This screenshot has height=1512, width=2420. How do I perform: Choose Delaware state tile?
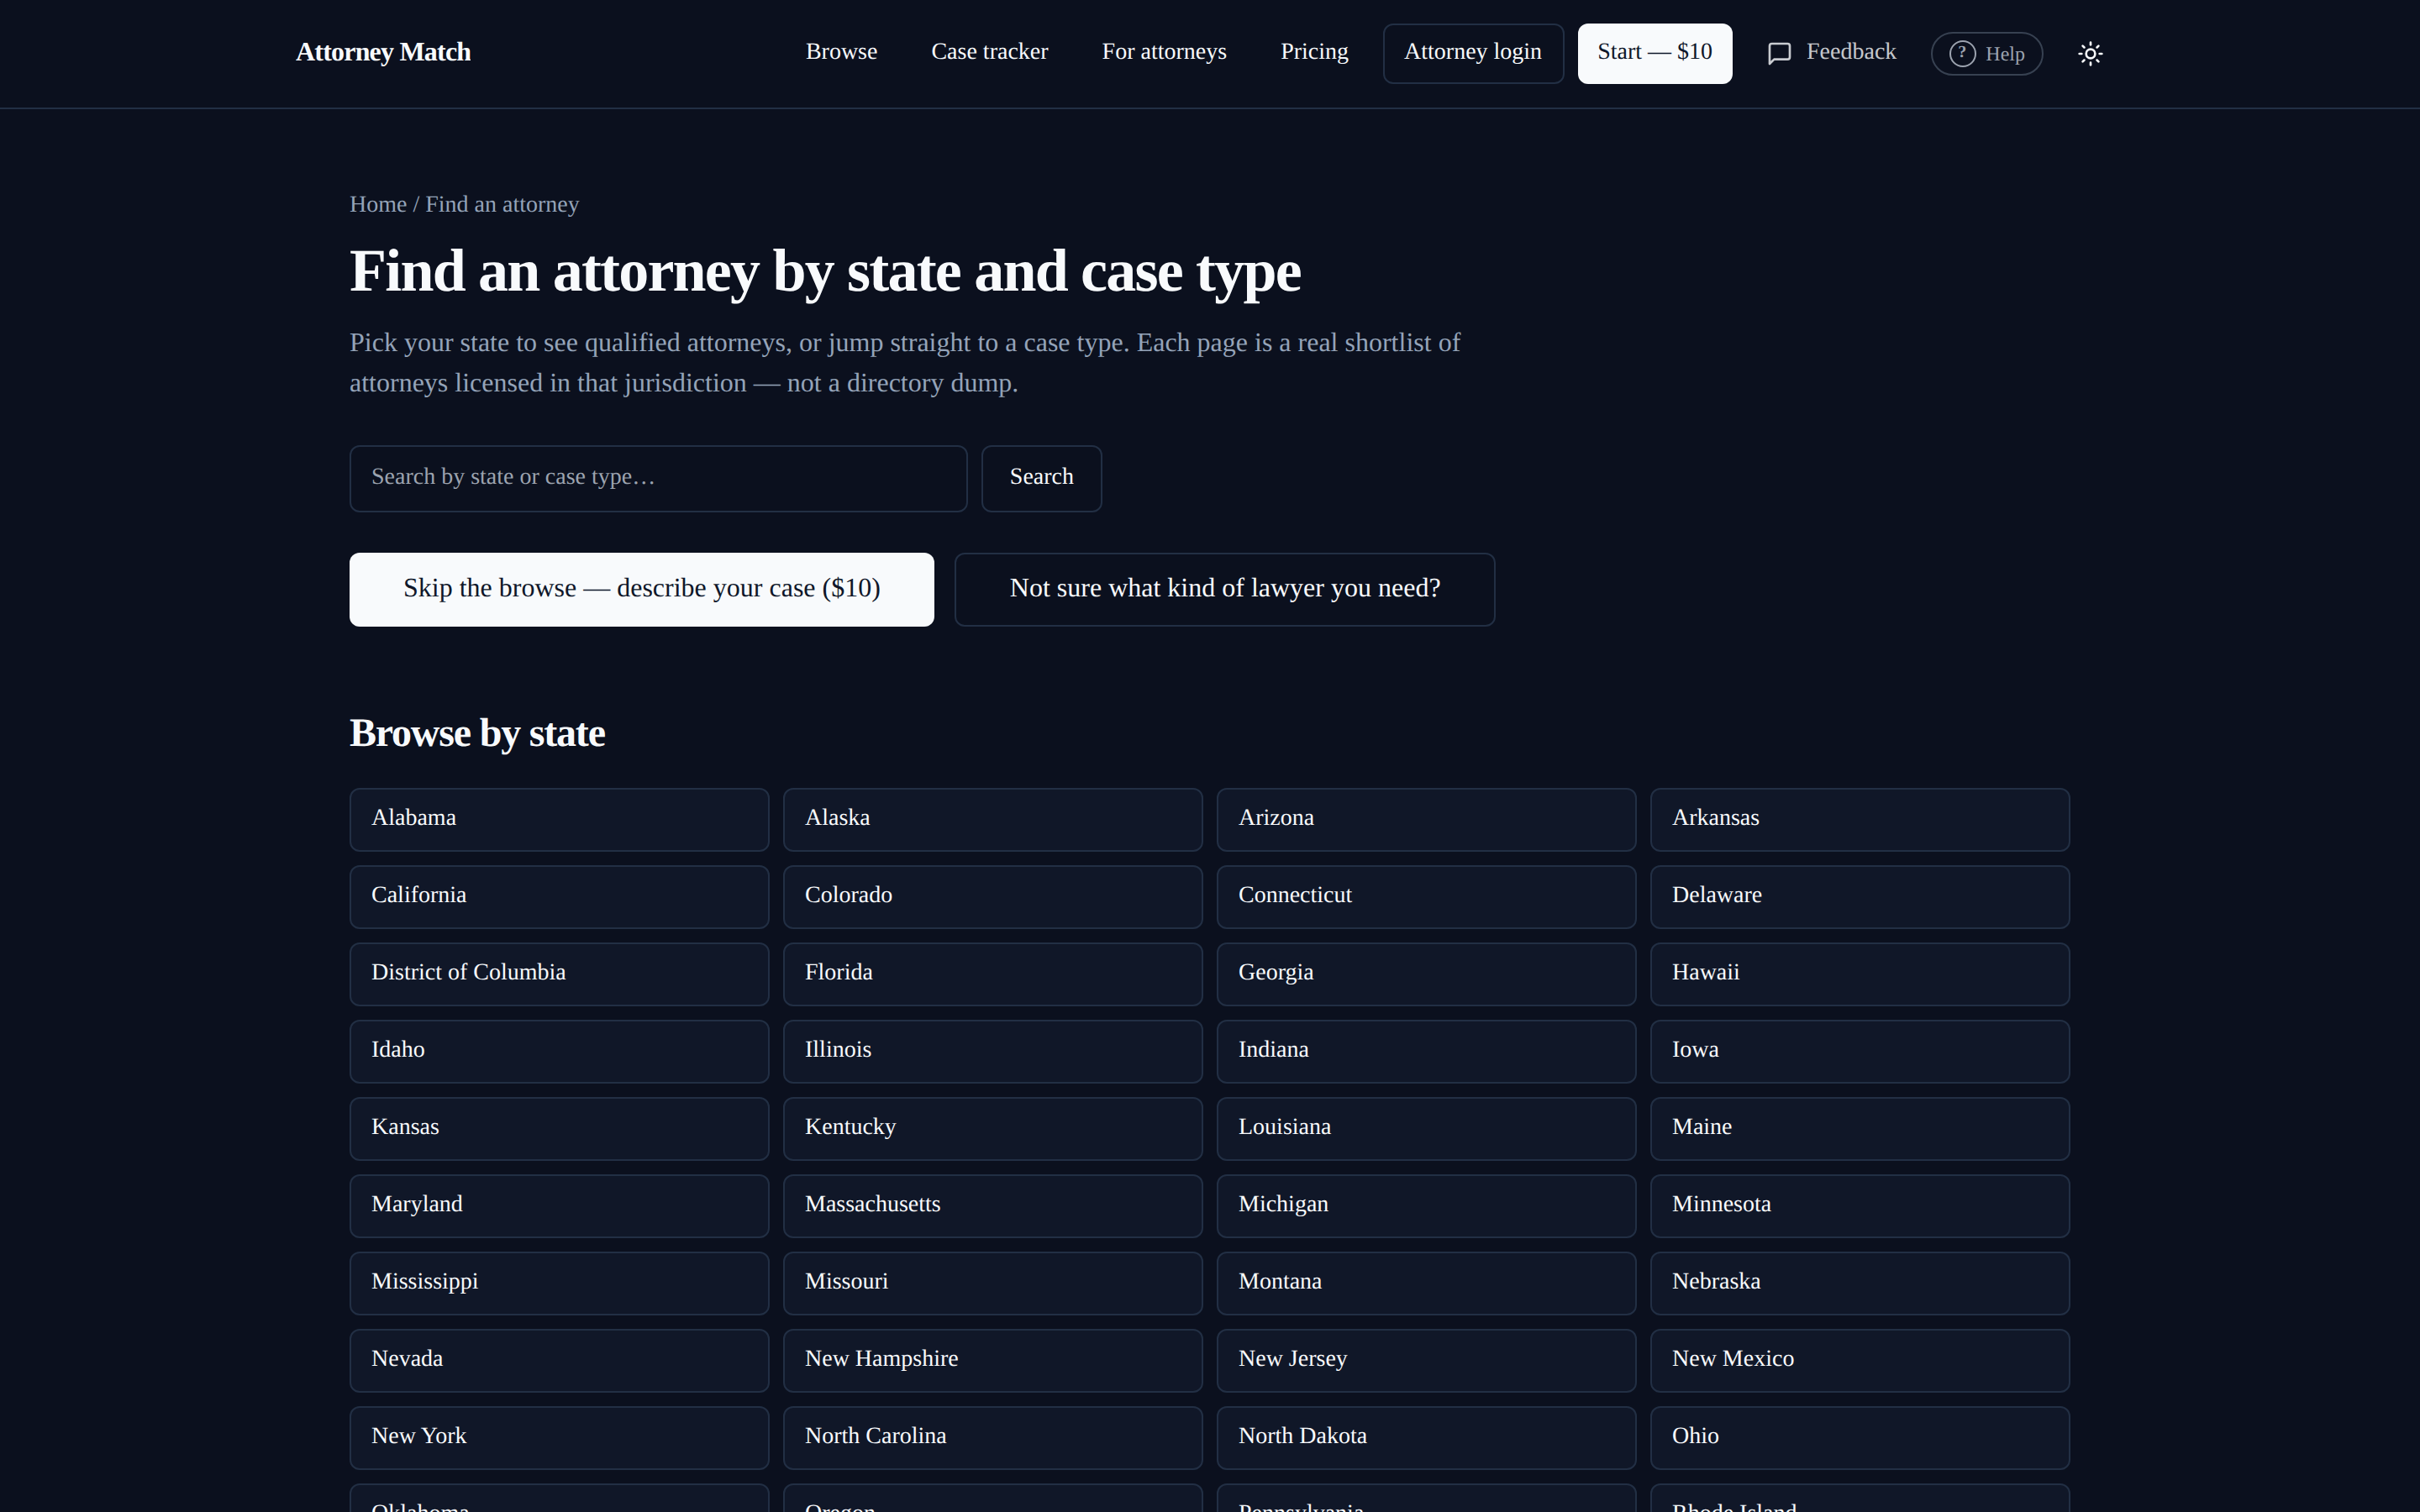click(x=1859, y=896)
